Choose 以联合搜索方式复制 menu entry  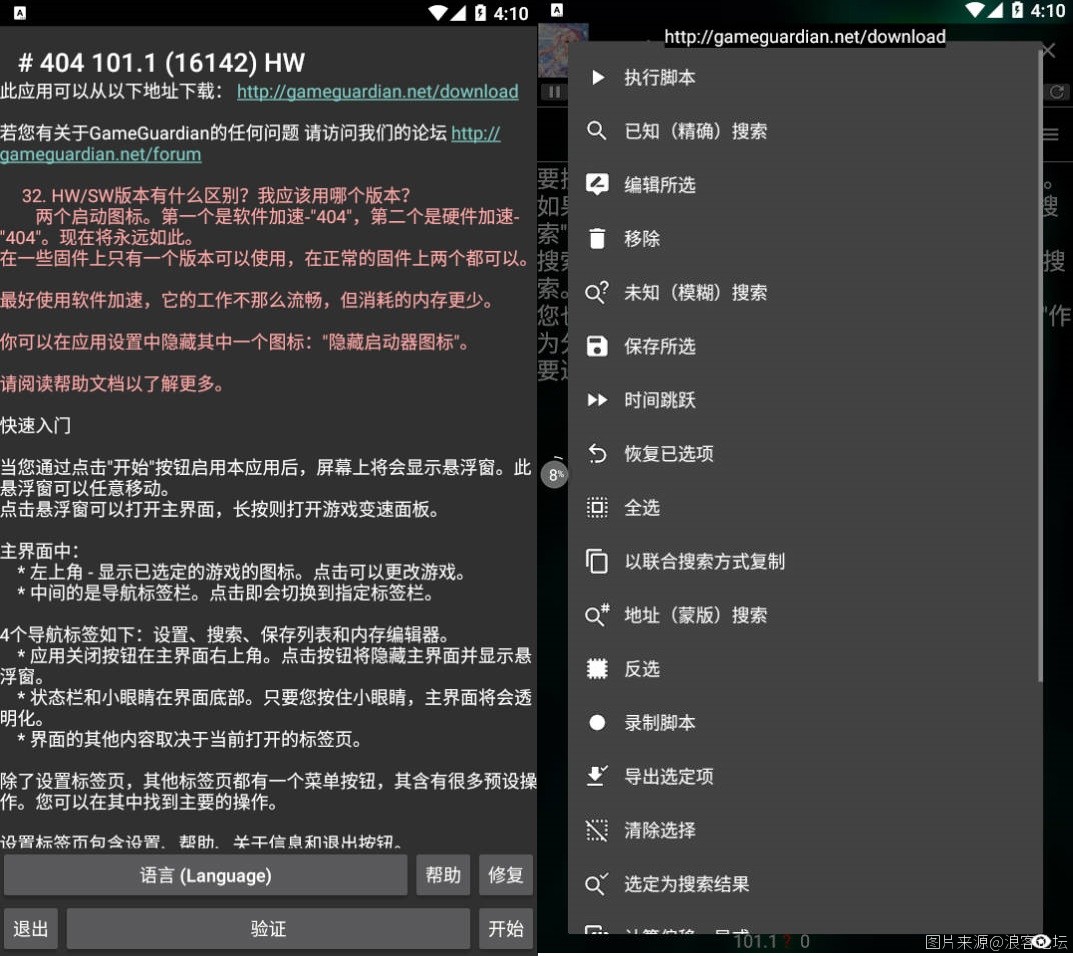[x=804, y=561]
